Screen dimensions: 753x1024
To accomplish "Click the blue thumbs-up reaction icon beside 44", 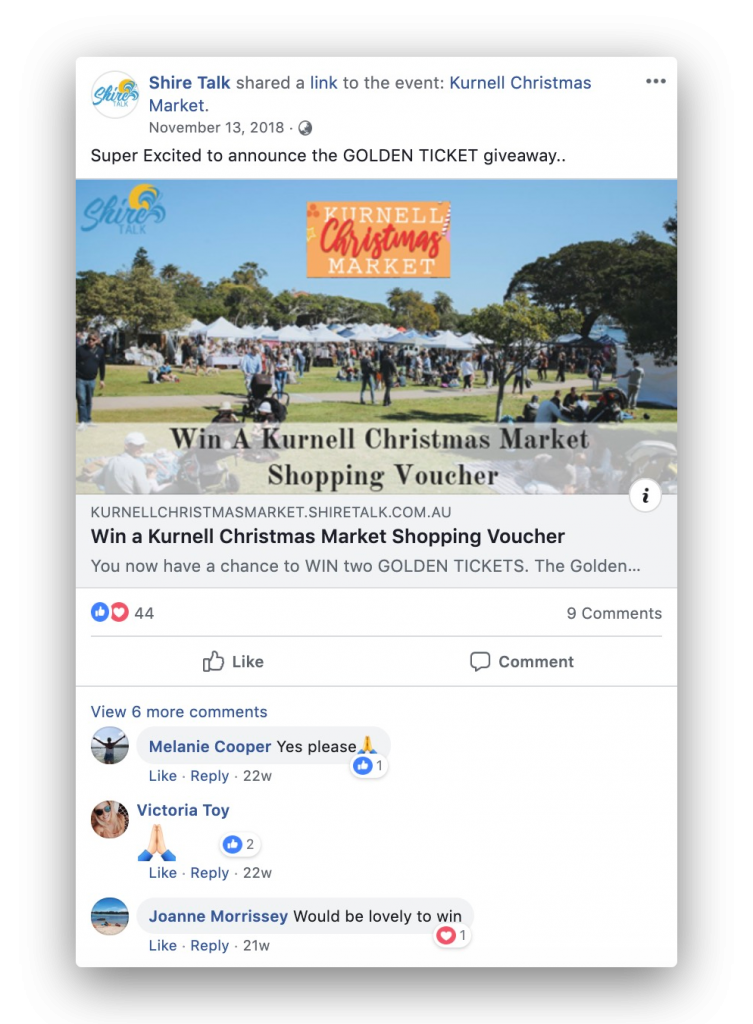I will coord(100,613).
